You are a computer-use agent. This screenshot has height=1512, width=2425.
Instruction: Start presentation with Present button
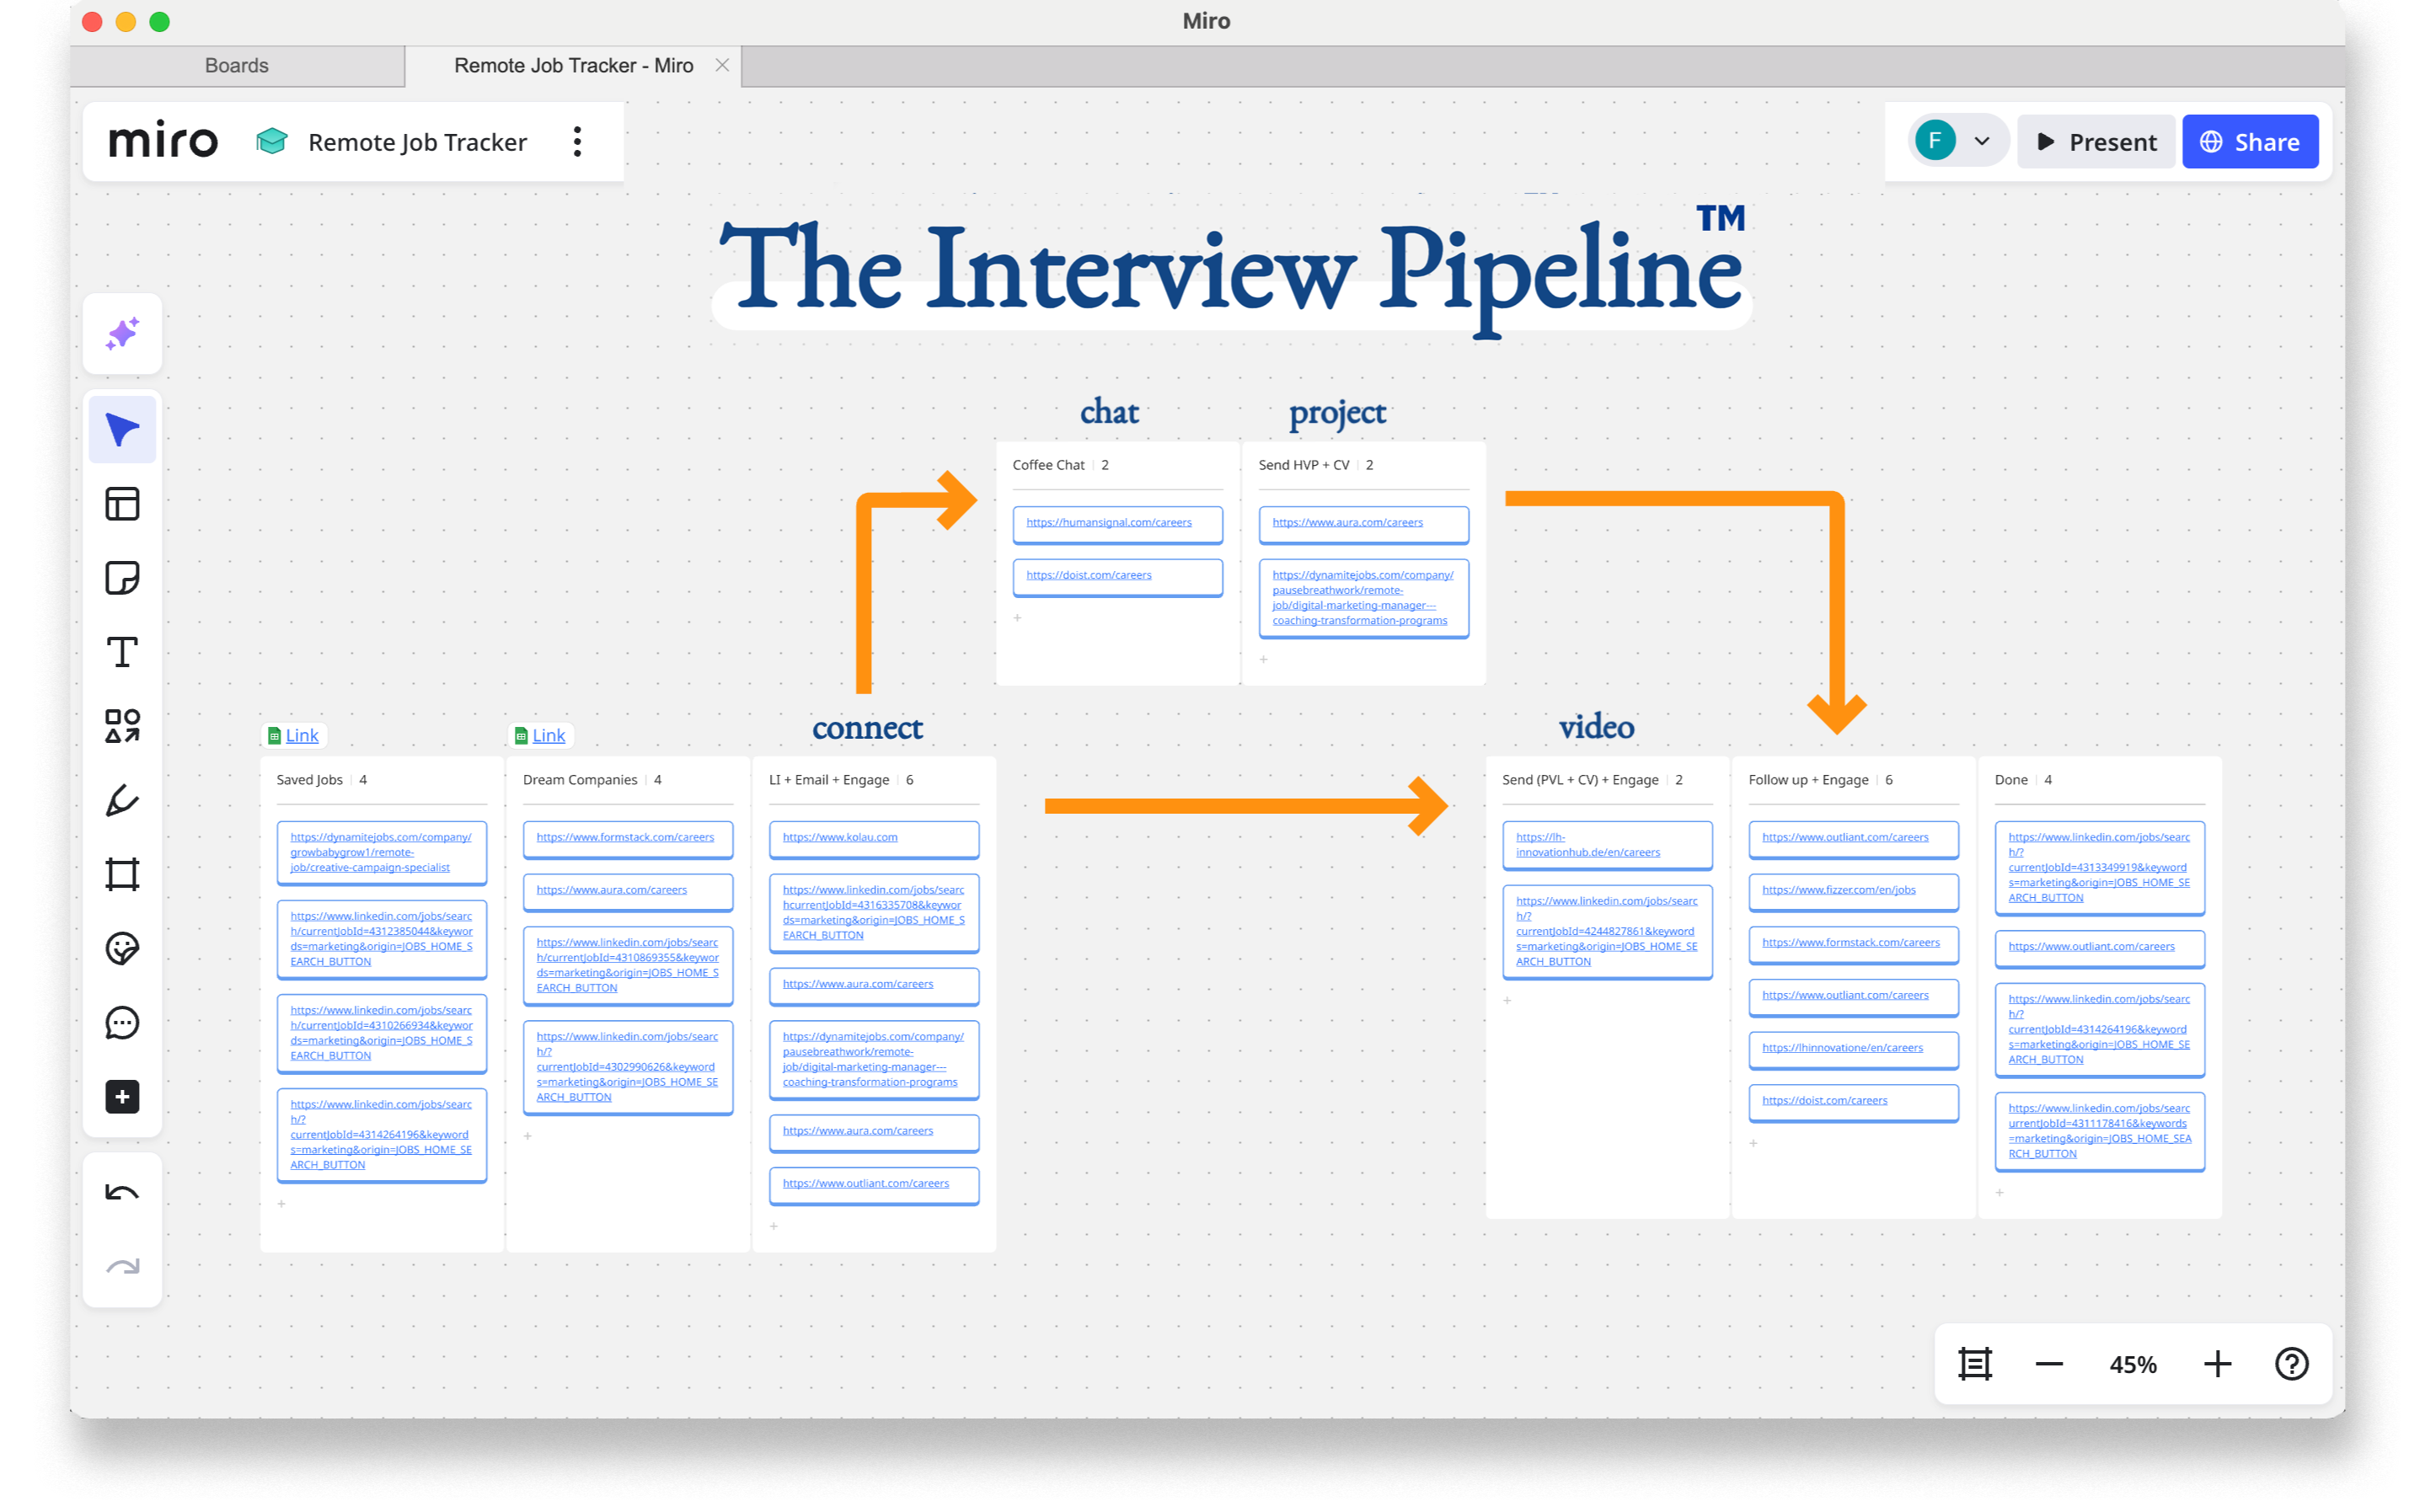[x=2096, y=142]
